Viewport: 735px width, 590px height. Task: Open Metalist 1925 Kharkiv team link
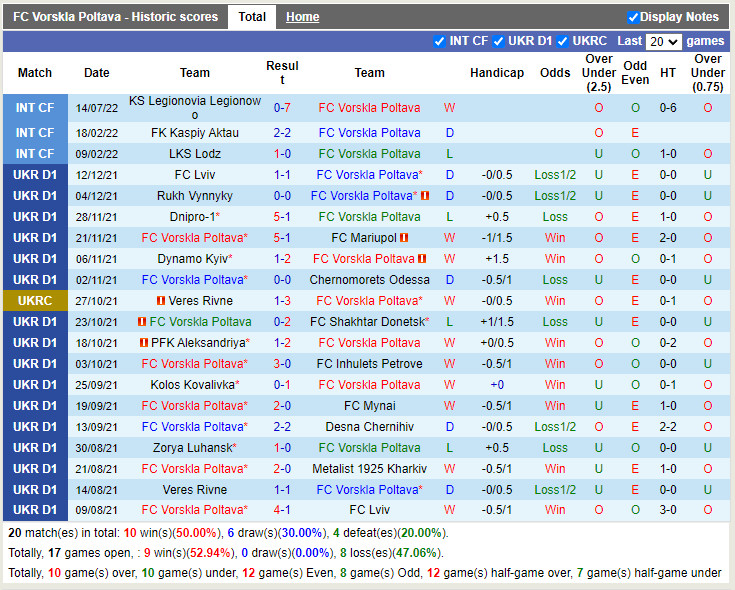(369, 469)
